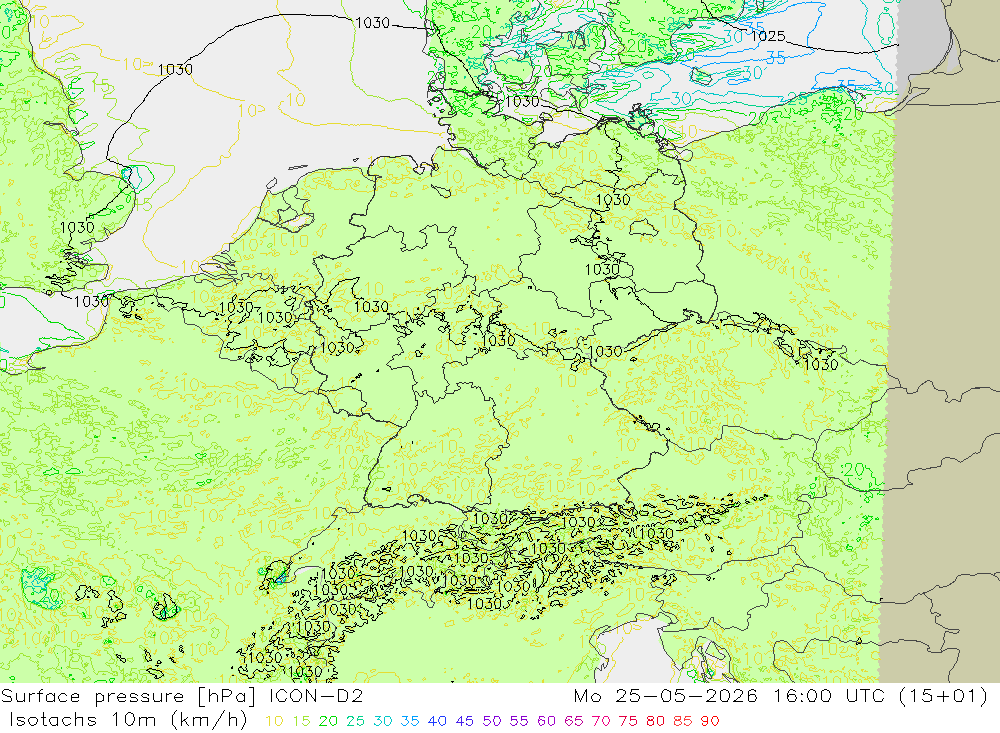
Task: Select the blue '40' legend value
Action: pyautogui.click(x=437, y=721)
